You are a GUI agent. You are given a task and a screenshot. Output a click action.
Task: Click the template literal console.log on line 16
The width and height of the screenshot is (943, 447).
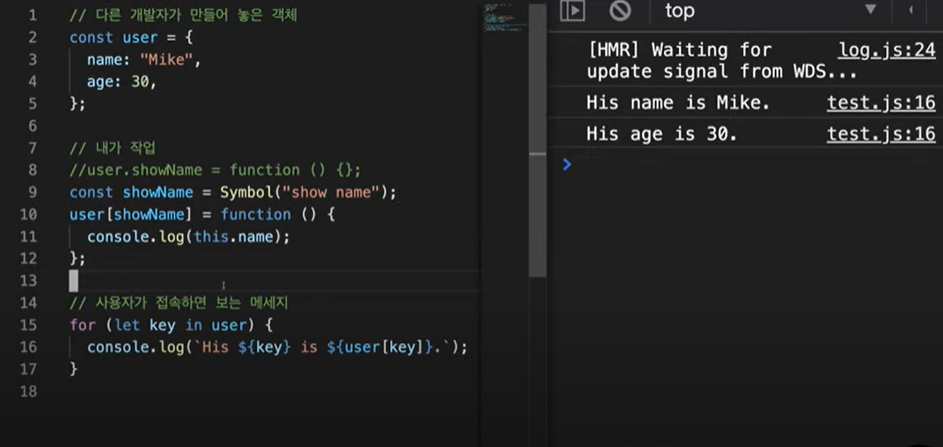277,348
